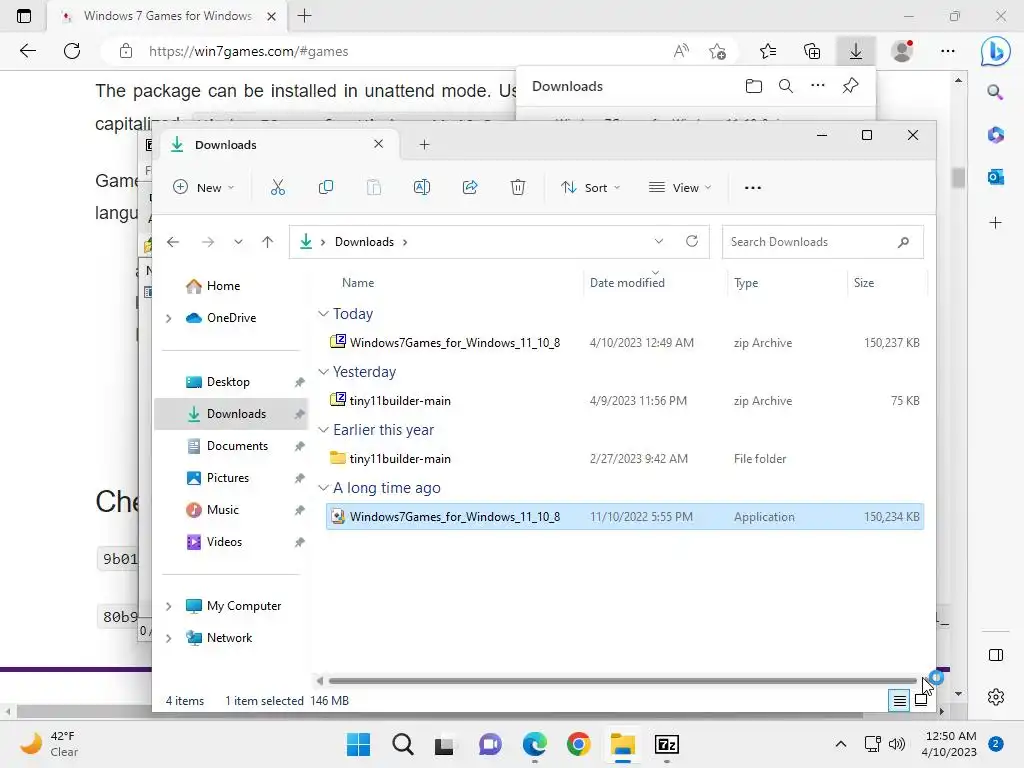Sort by Size column header
1024x768 pixels.
point(863,283)
